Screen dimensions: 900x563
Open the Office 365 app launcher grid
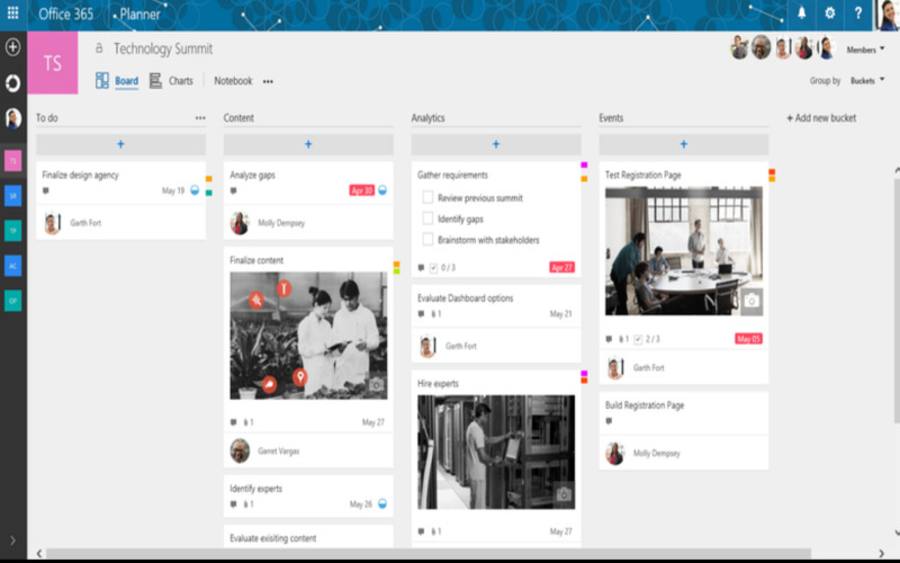[x=13, y=13]
